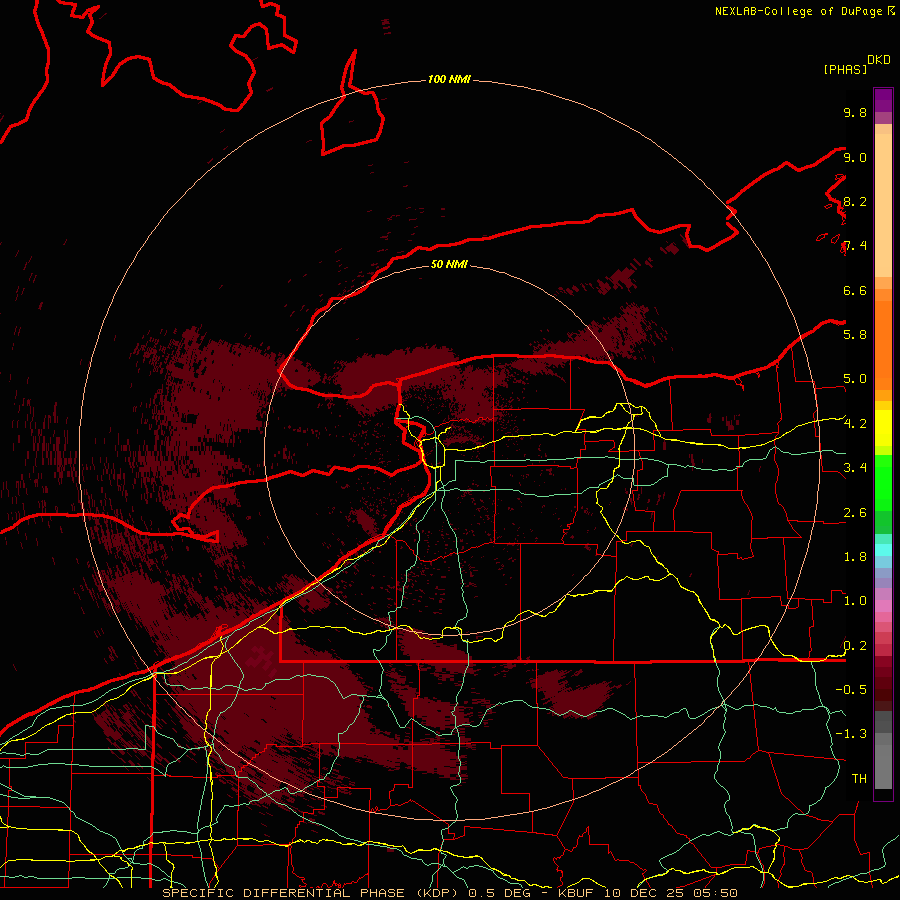Click the 0.5 DEG elevation text
This screenshot has width=900, height=900.
(x=499, y=893)
